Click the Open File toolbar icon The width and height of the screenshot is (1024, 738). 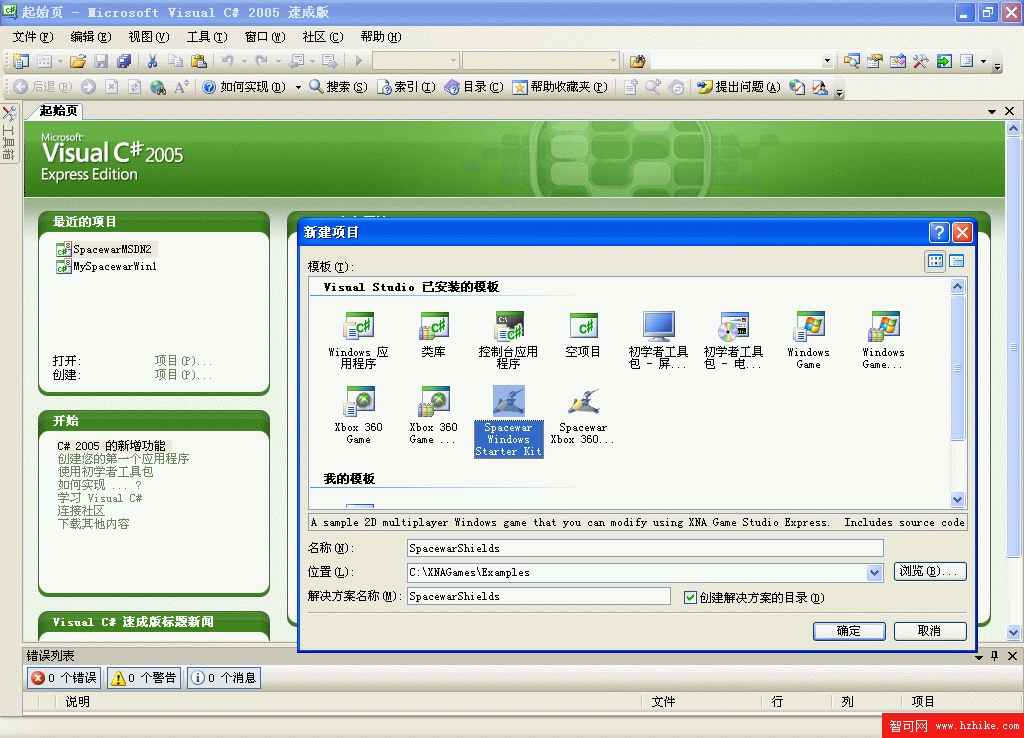(x=78, y=61)
